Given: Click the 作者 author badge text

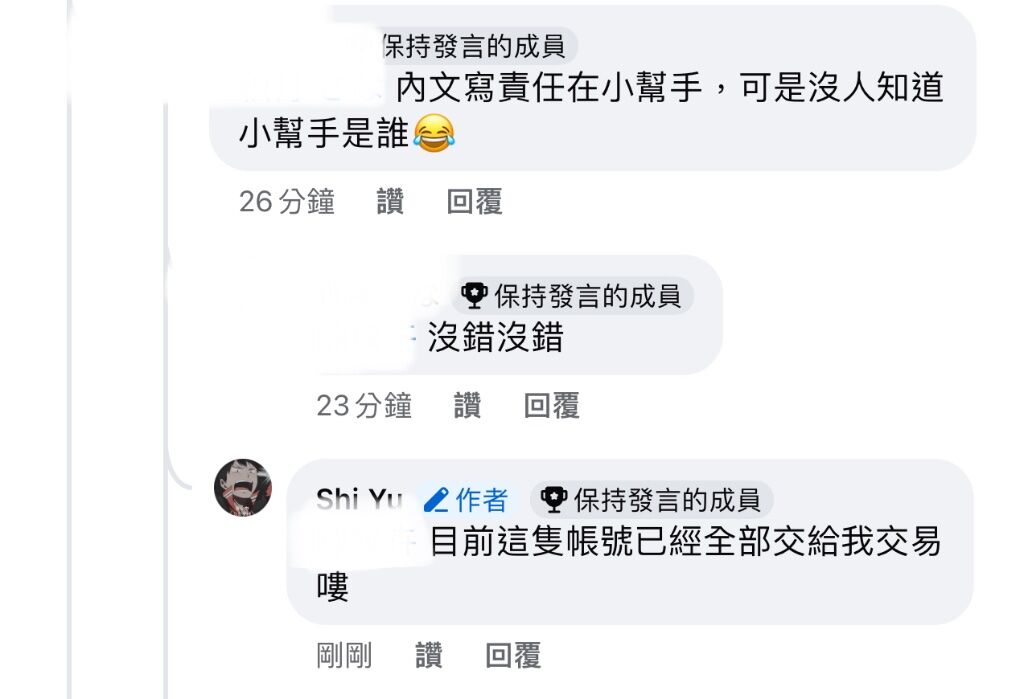Looking at the screenshot, I should click(x=482, y=500).
